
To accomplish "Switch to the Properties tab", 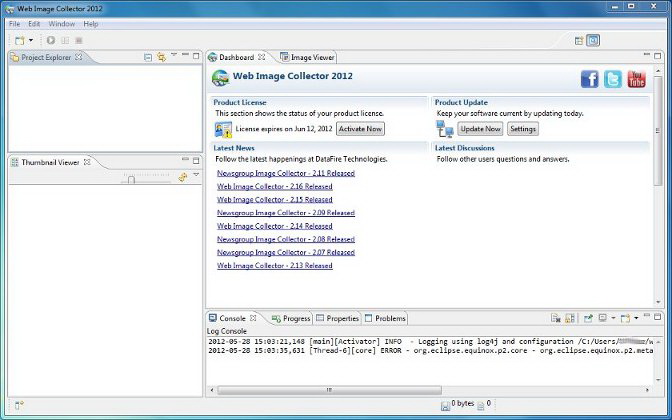I will click(x=337, y=318).
